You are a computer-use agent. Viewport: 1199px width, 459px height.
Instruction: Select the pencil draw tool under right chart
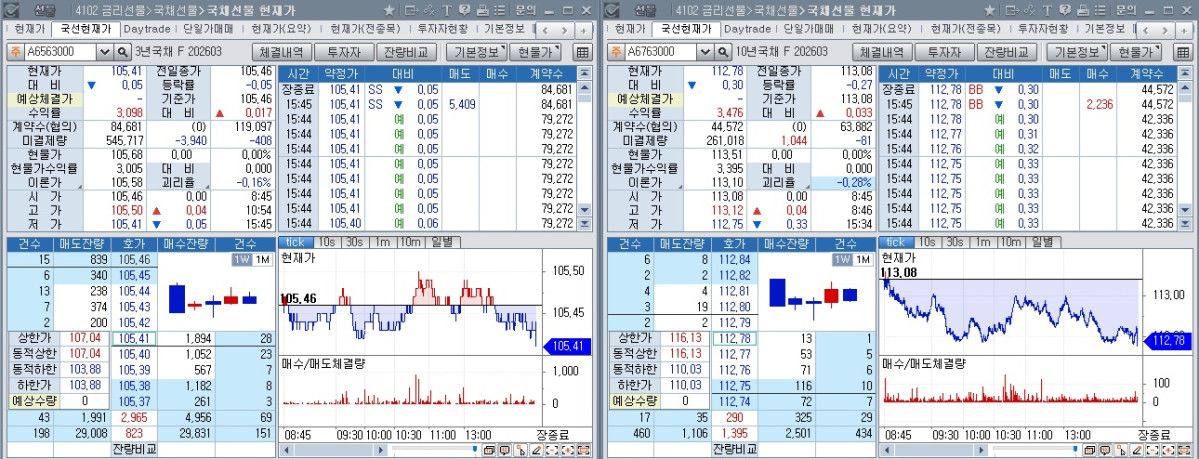(1137, 450)
